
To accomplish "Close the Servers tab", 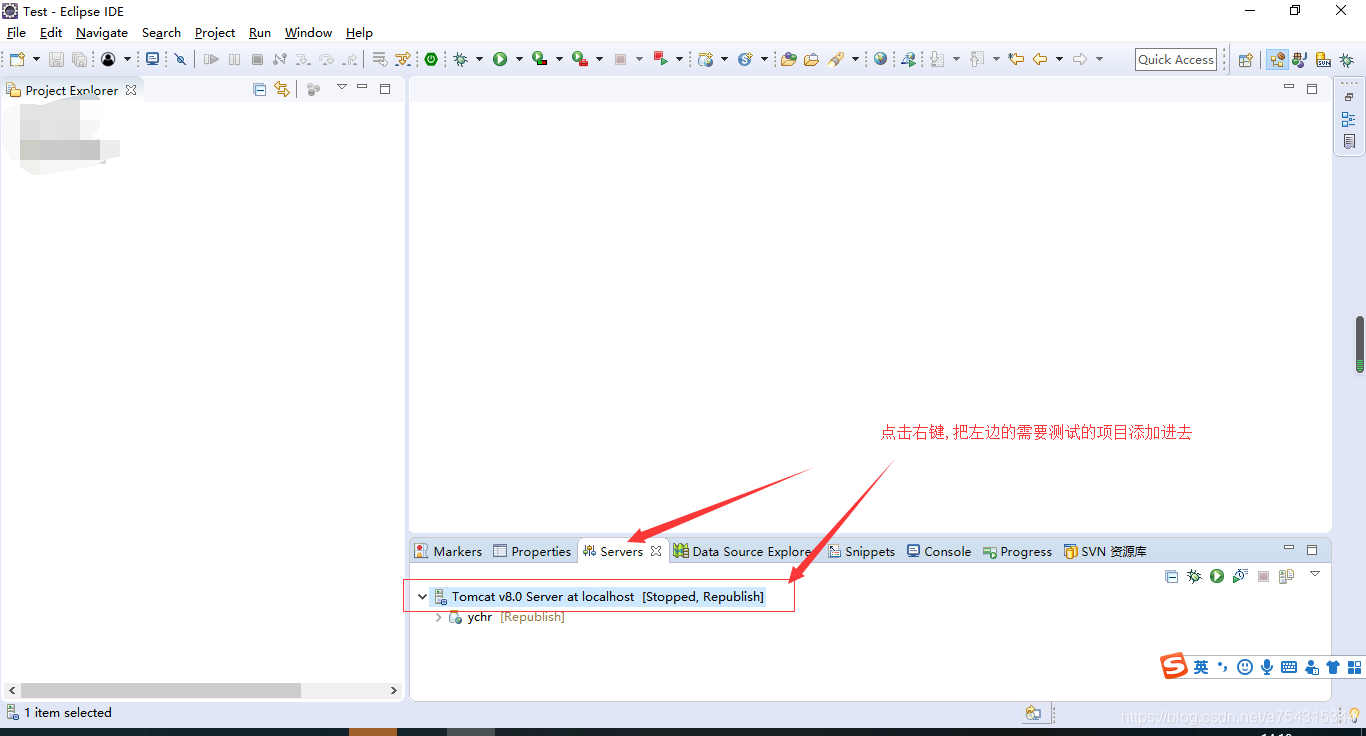I will point(656,551).
